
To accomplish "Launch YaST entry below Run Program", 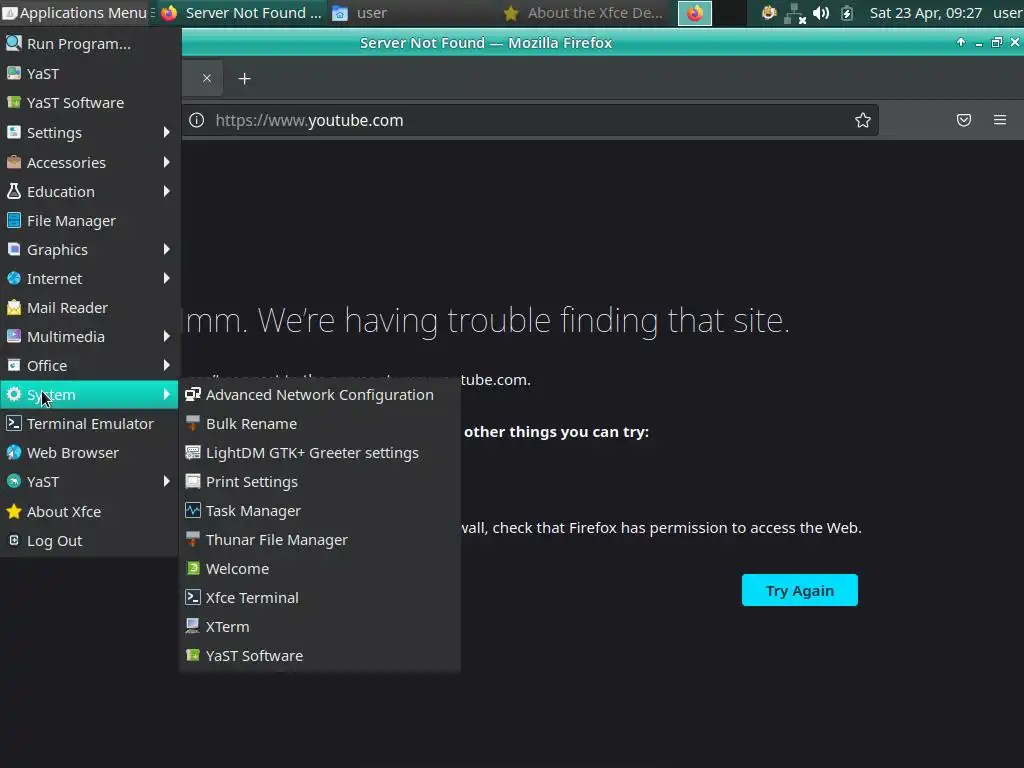I will coord(89,74).
